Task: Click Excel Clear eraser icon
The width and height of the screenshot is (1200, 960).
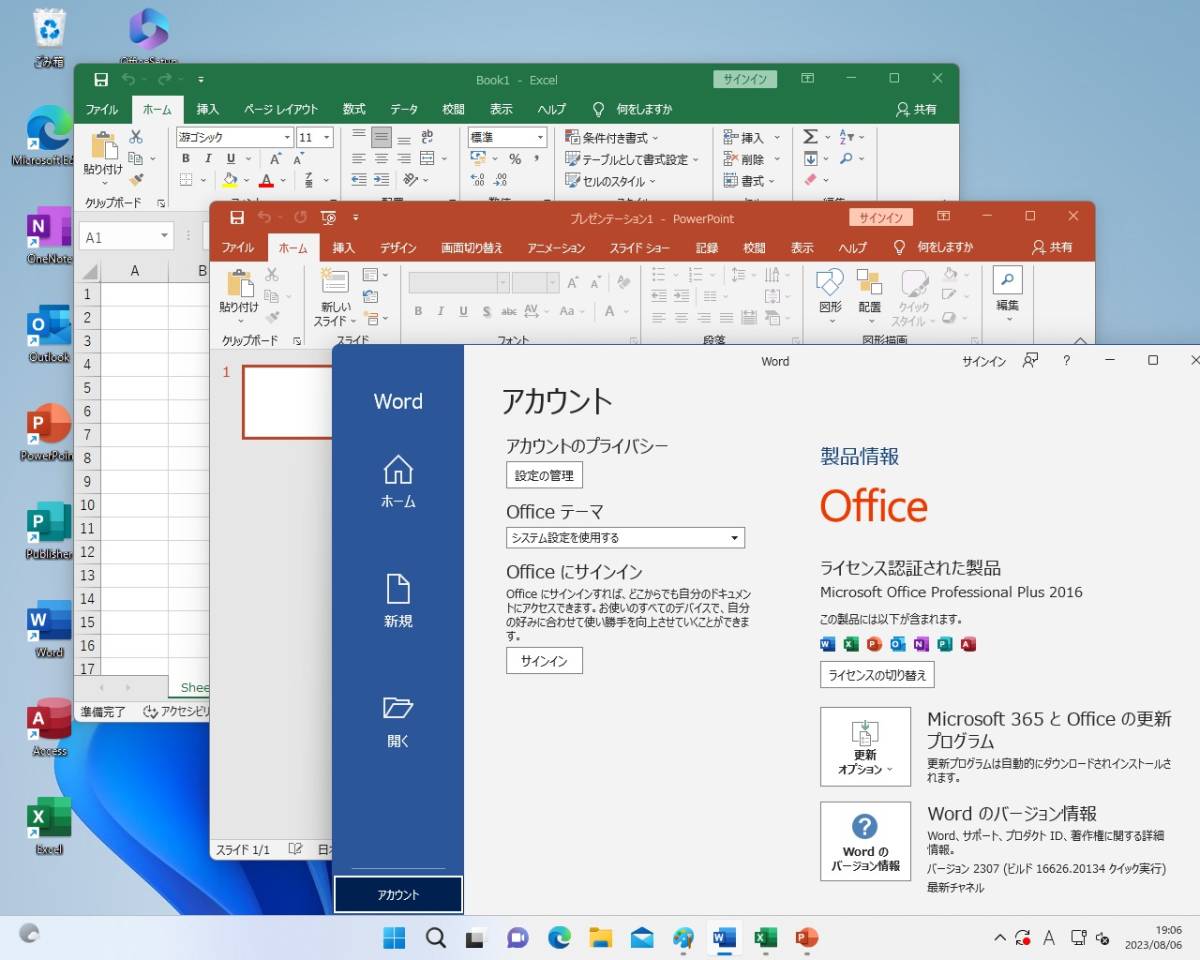Action: 811,180
